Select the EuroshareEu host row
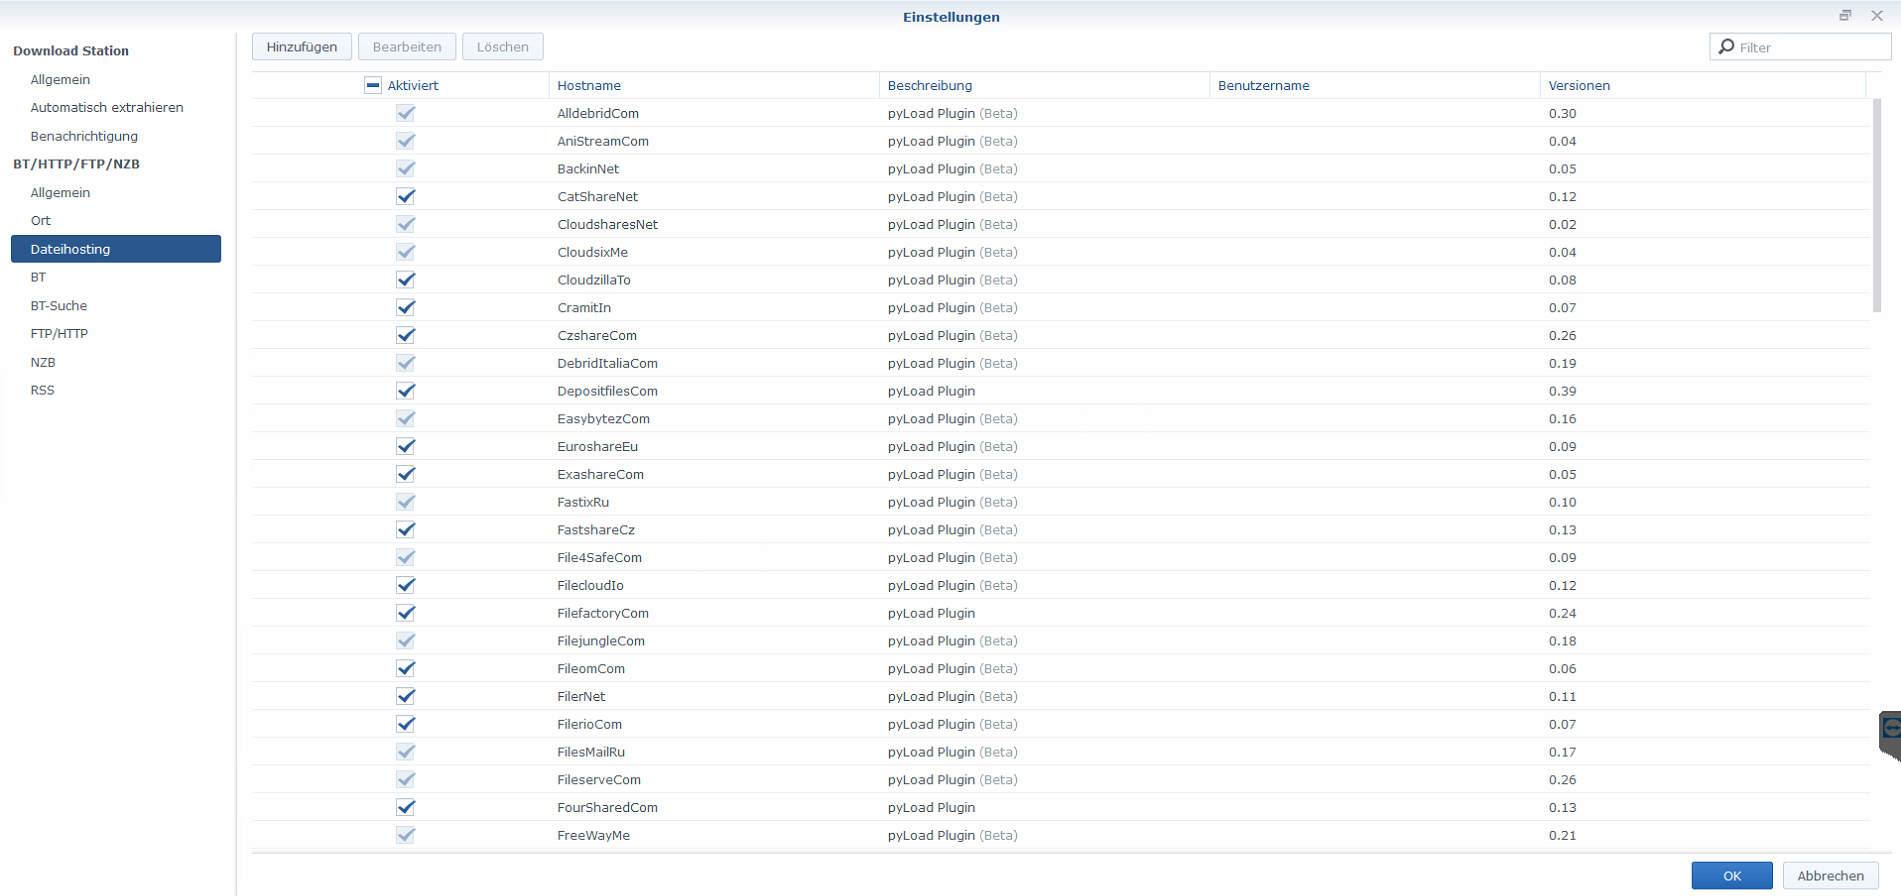Screen dimensions: 1901x896 click(x=1061, y=446)
